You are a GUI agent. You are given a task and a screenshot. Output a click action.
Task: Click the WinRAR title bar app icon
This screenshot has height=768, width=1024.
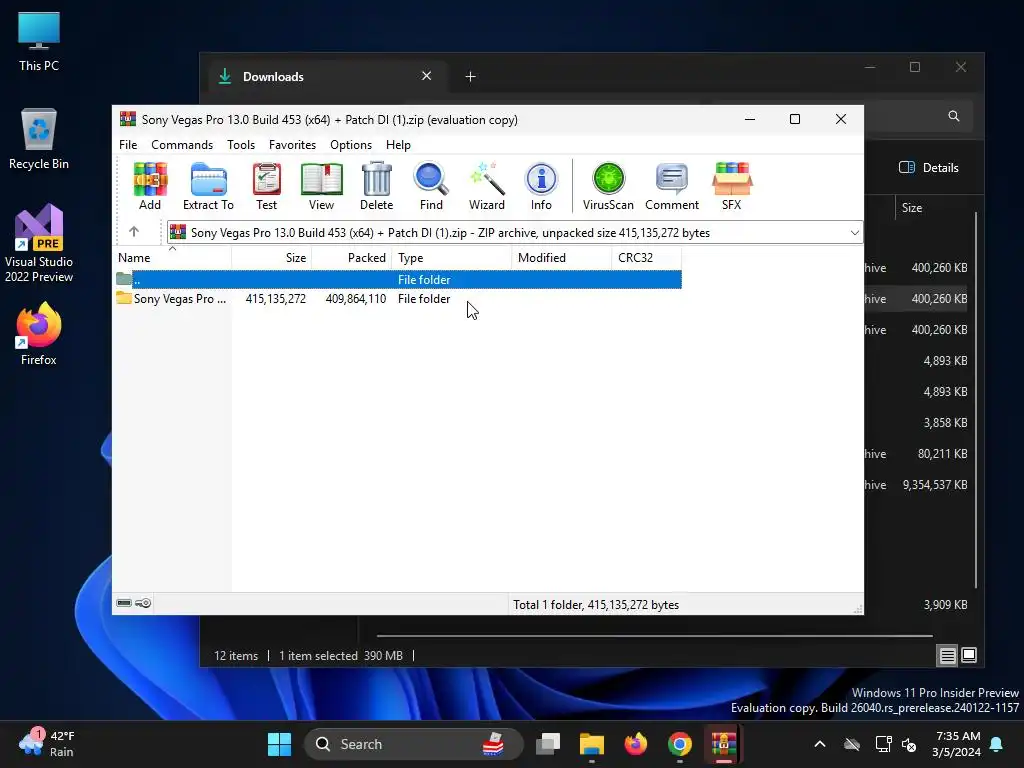tap(128, 119)
